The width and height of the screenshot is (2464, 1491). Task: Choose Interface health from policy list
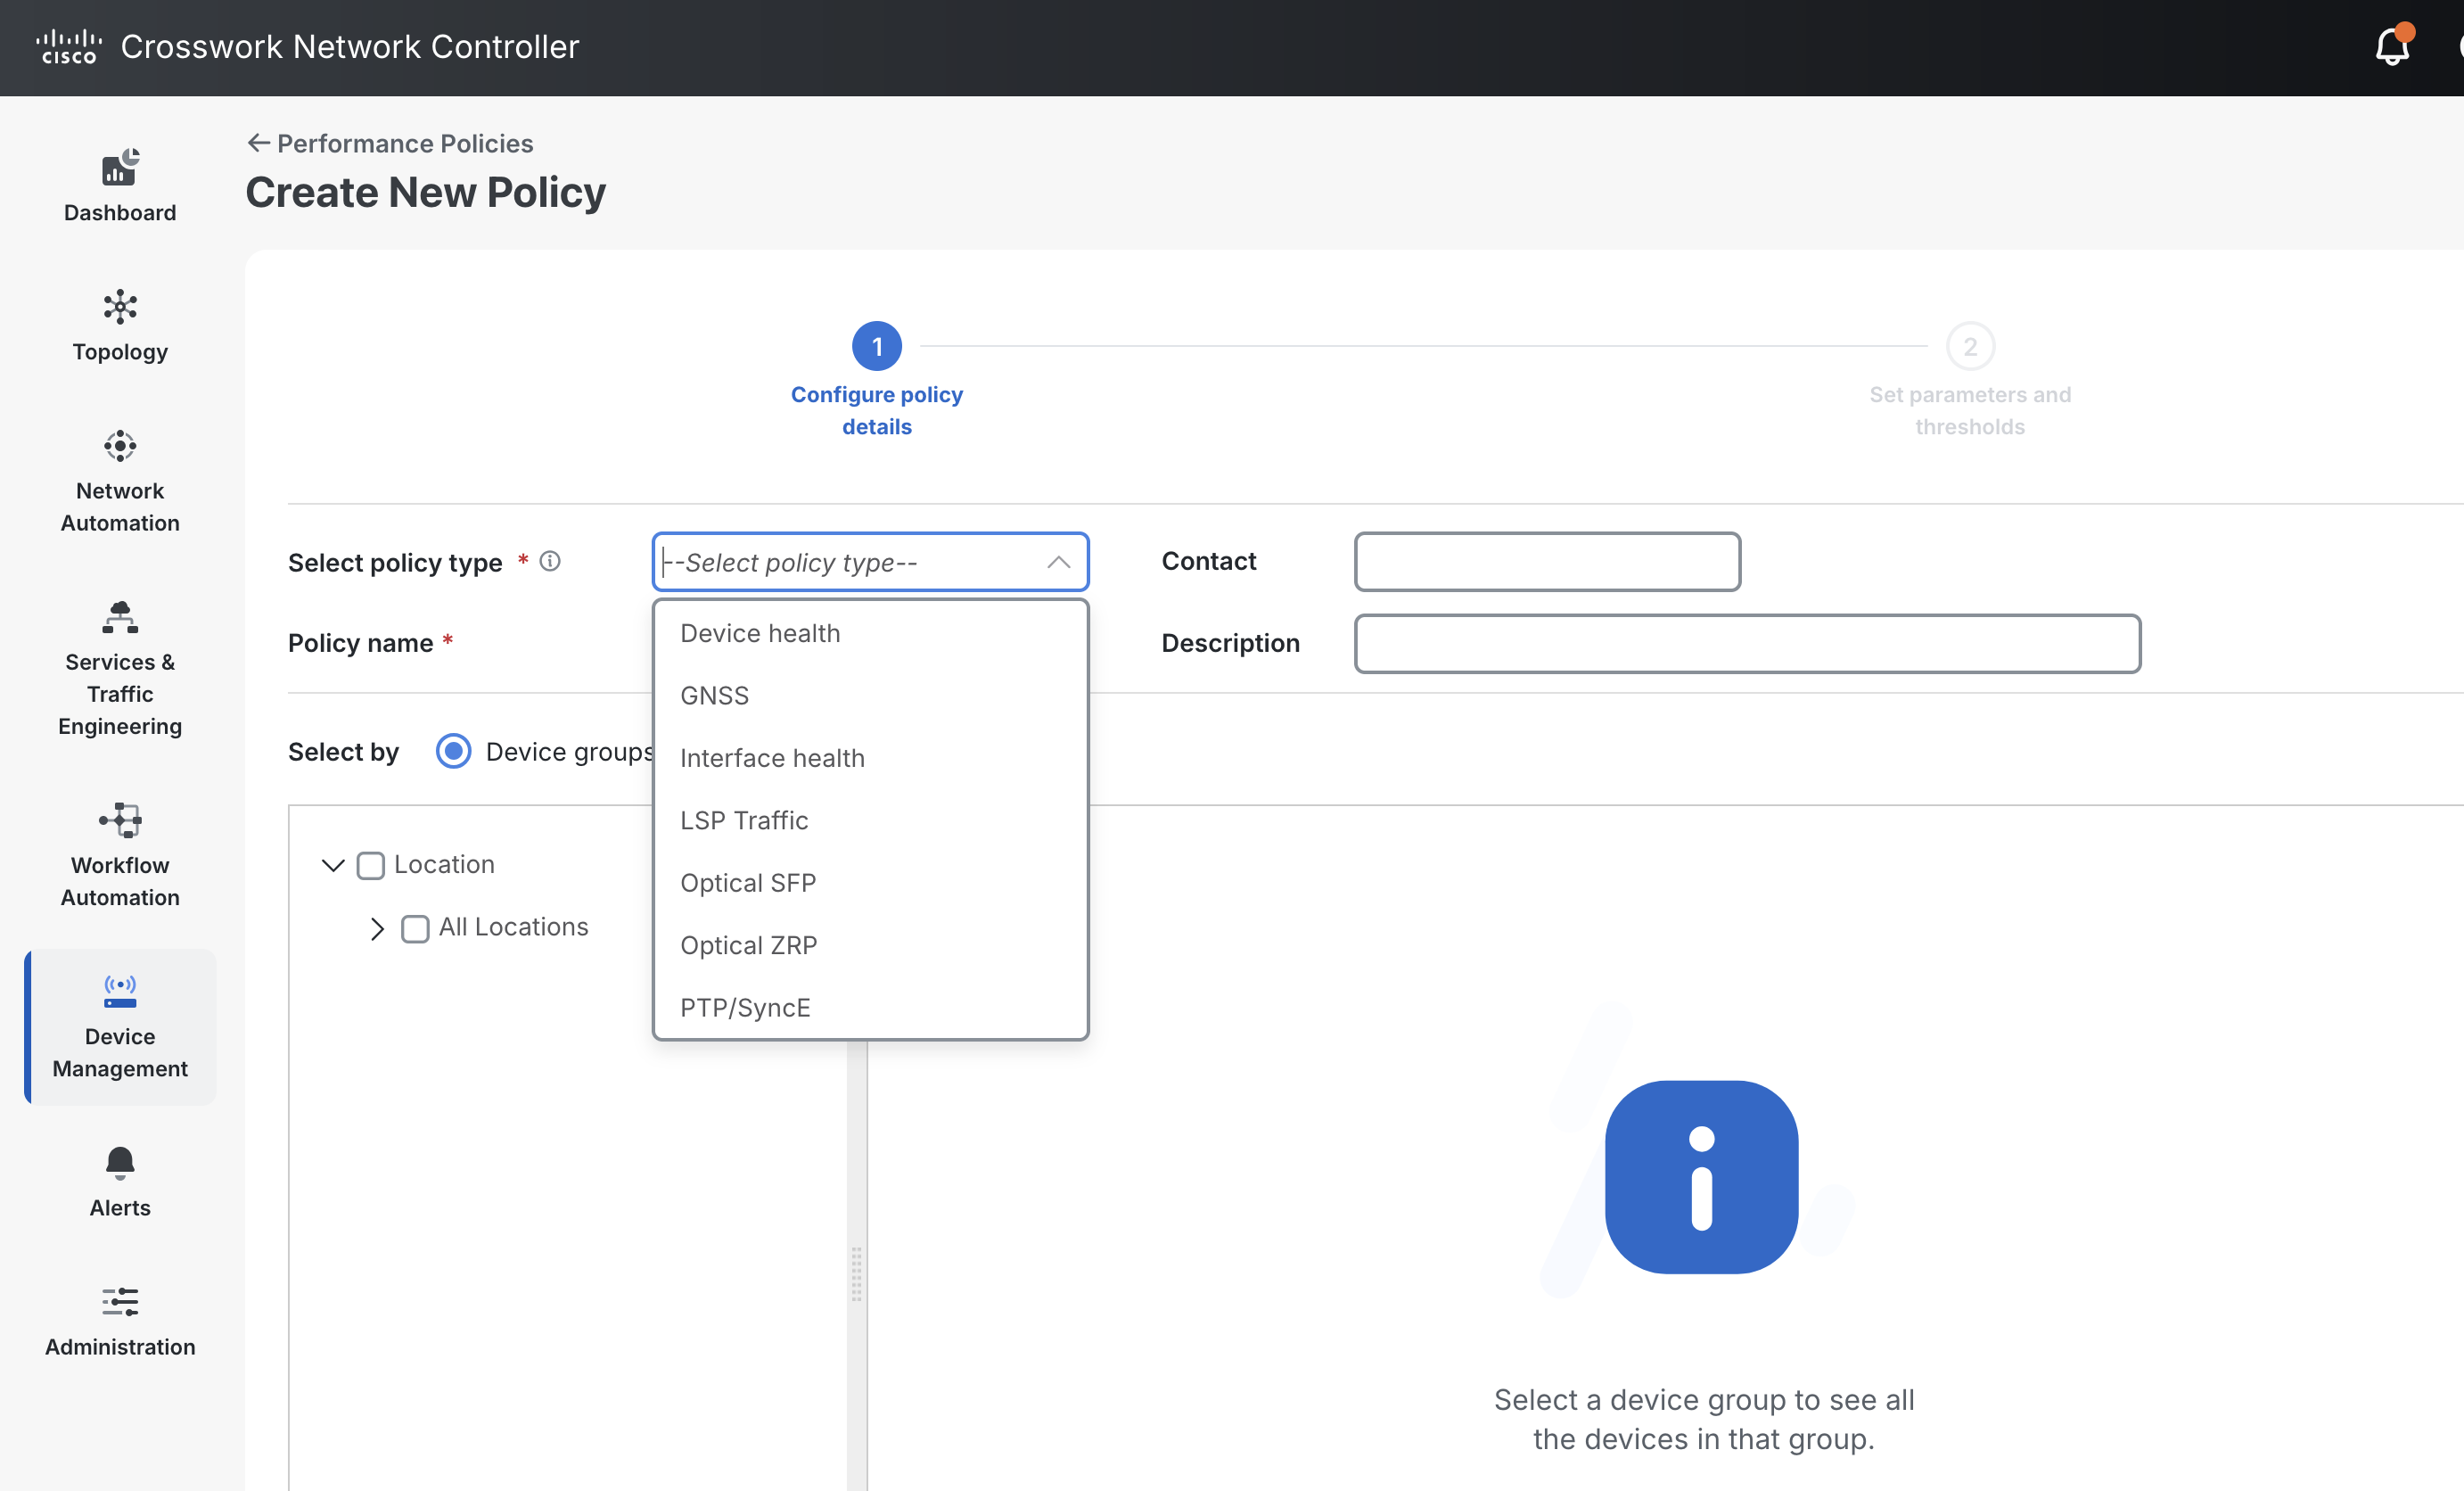point(772,758)
